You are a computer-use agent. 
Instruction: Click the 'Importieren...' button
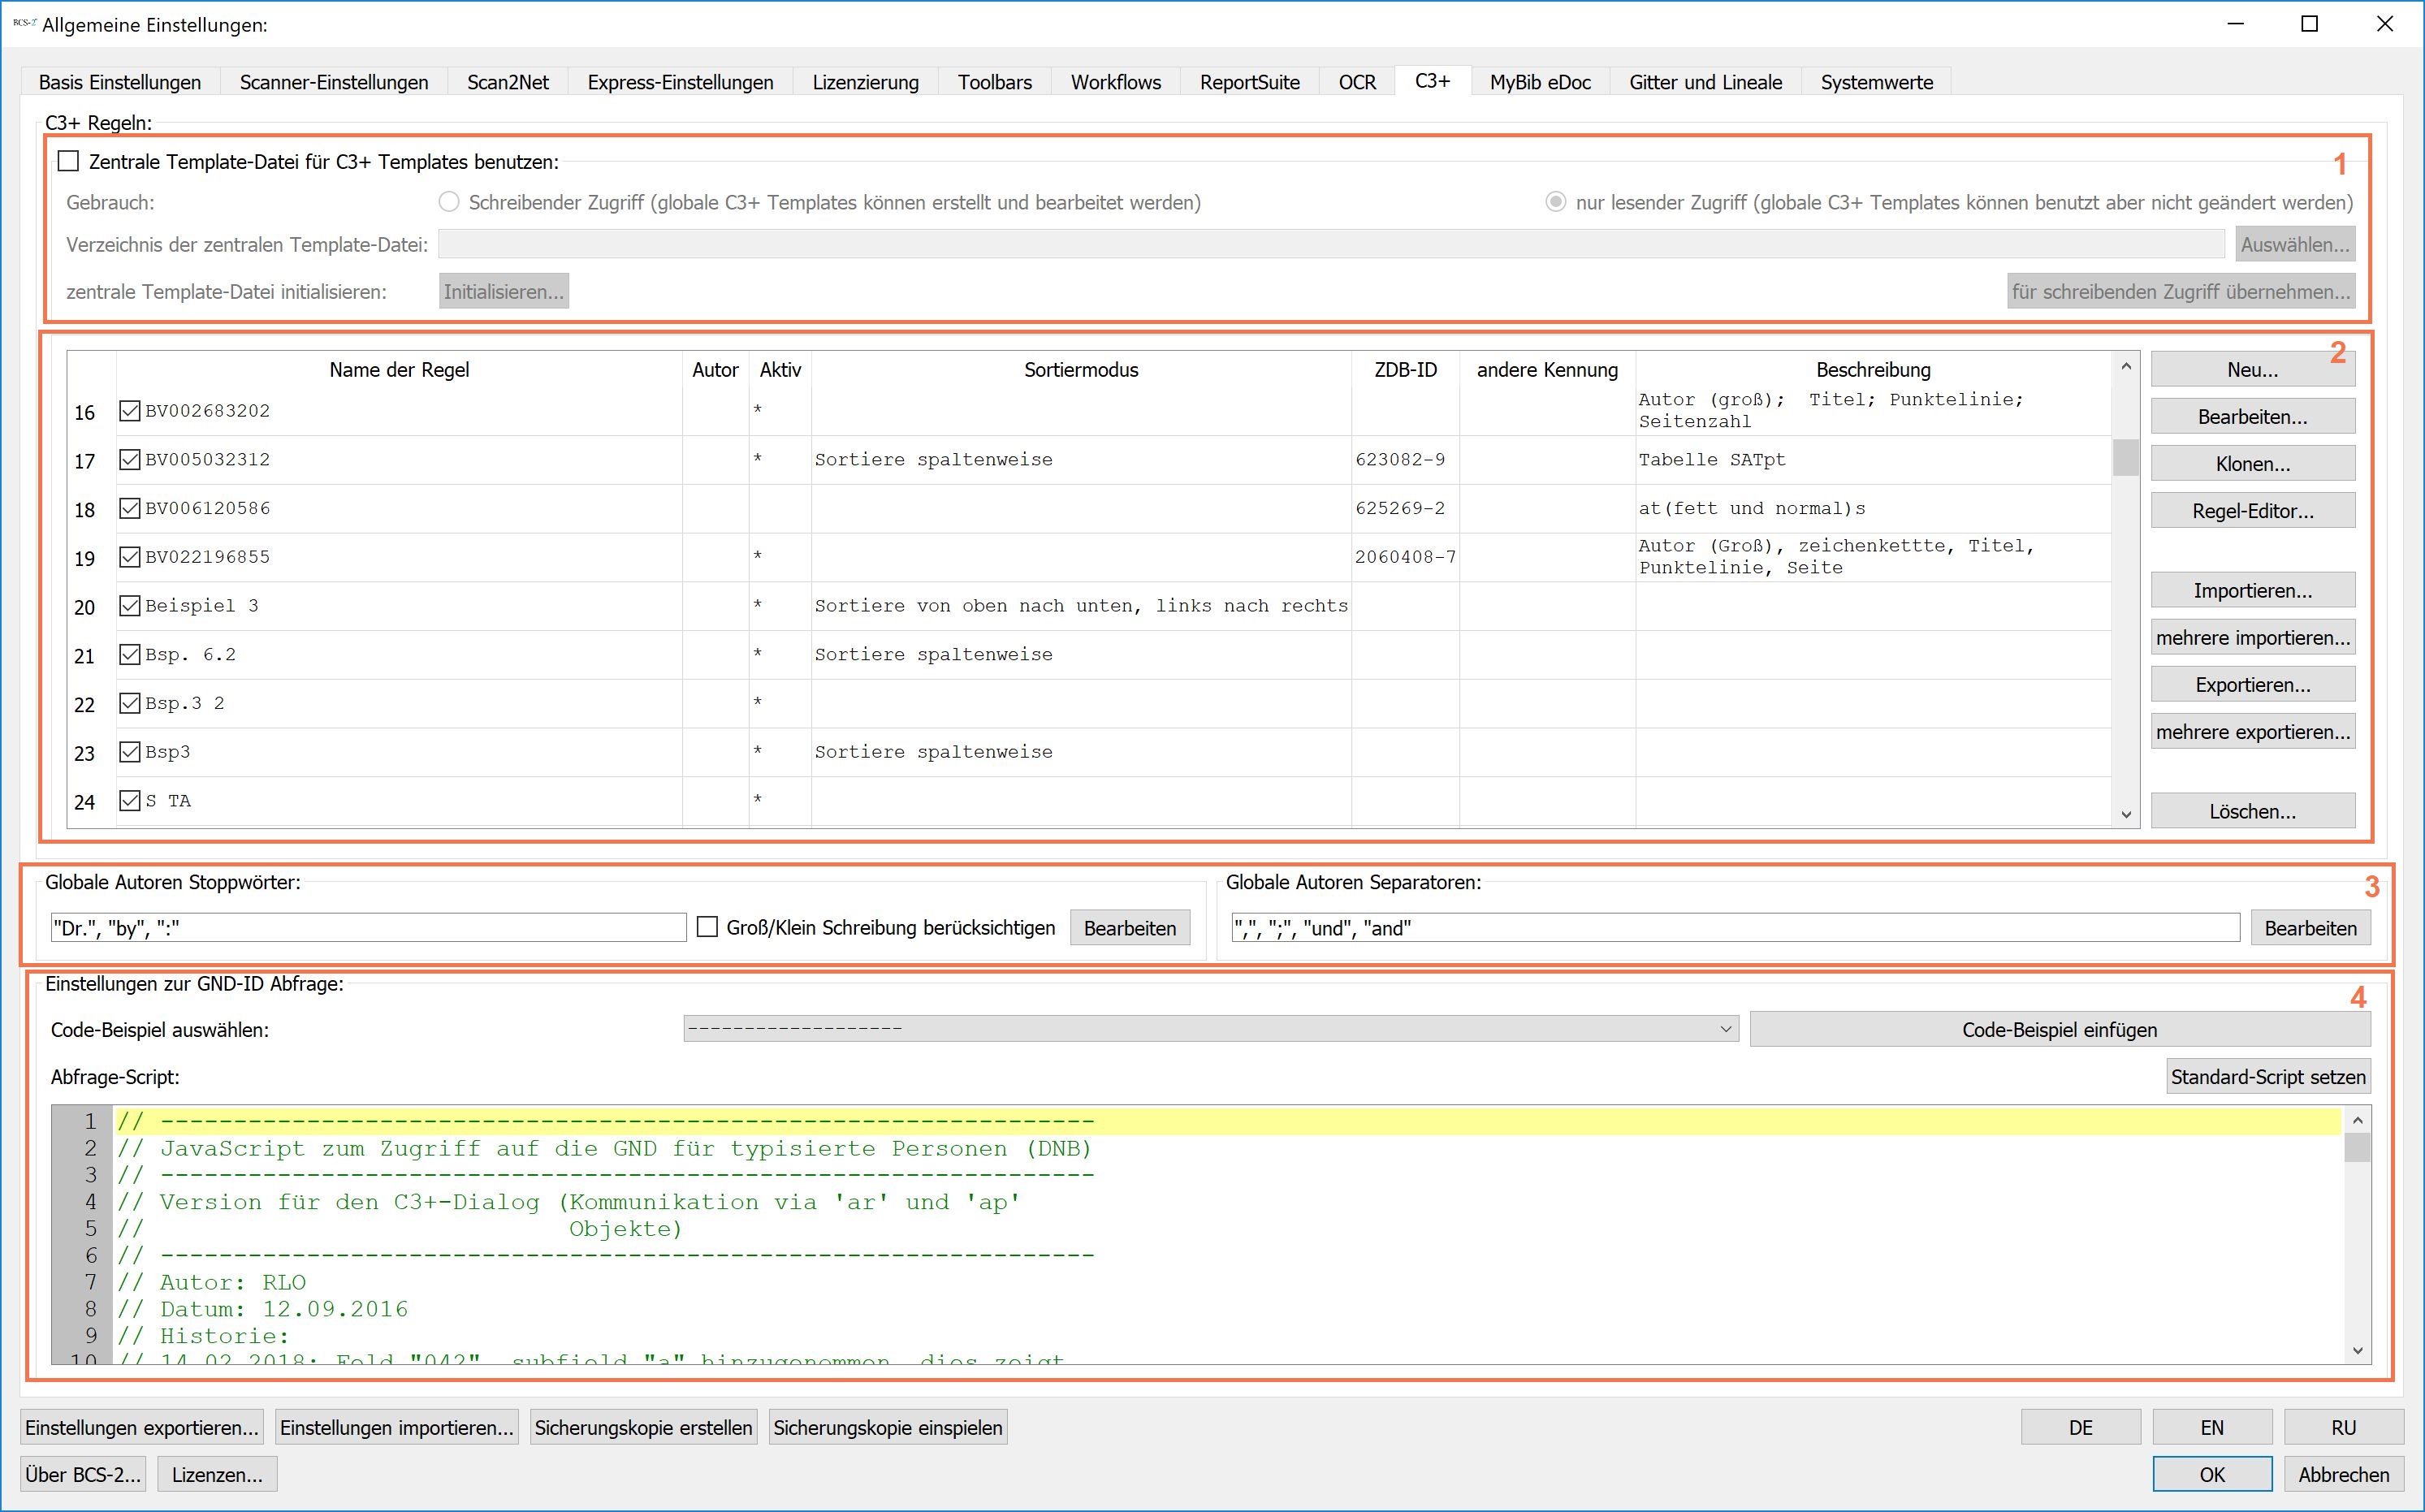(2252, 590)
